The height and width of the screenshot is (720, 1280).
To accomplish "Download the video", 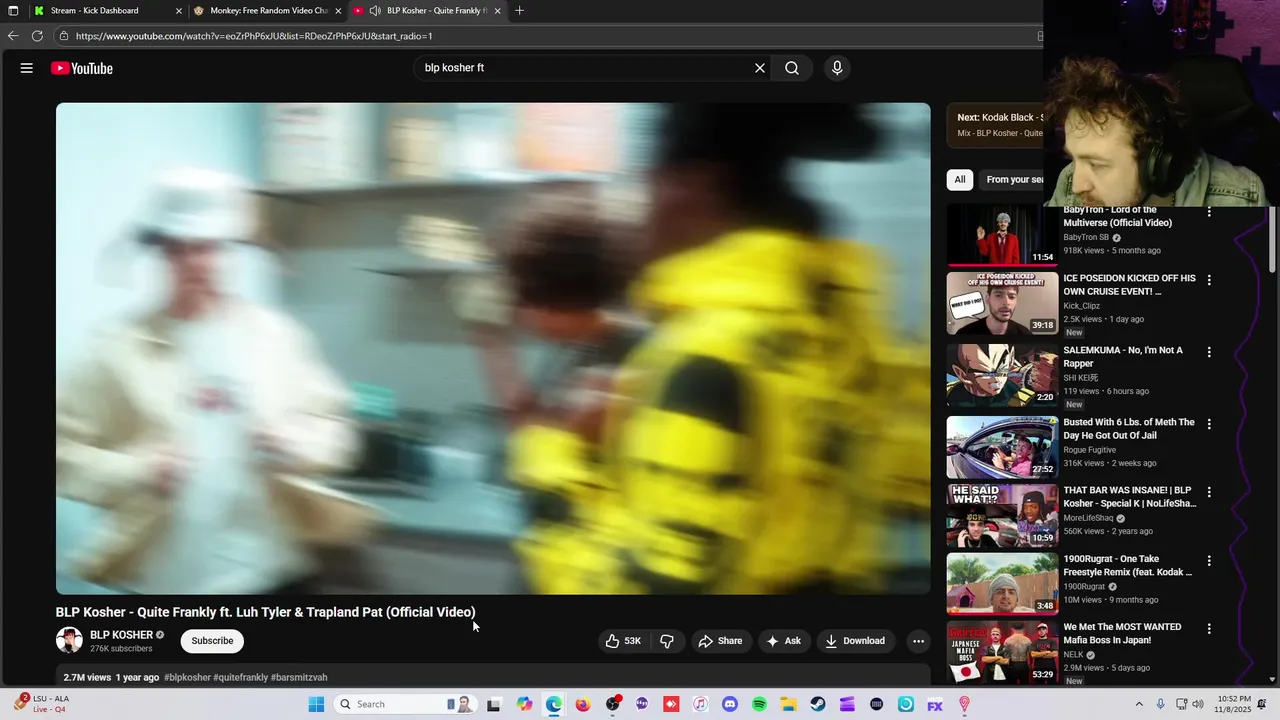I will pyautogui.click(x=855, y=641).
